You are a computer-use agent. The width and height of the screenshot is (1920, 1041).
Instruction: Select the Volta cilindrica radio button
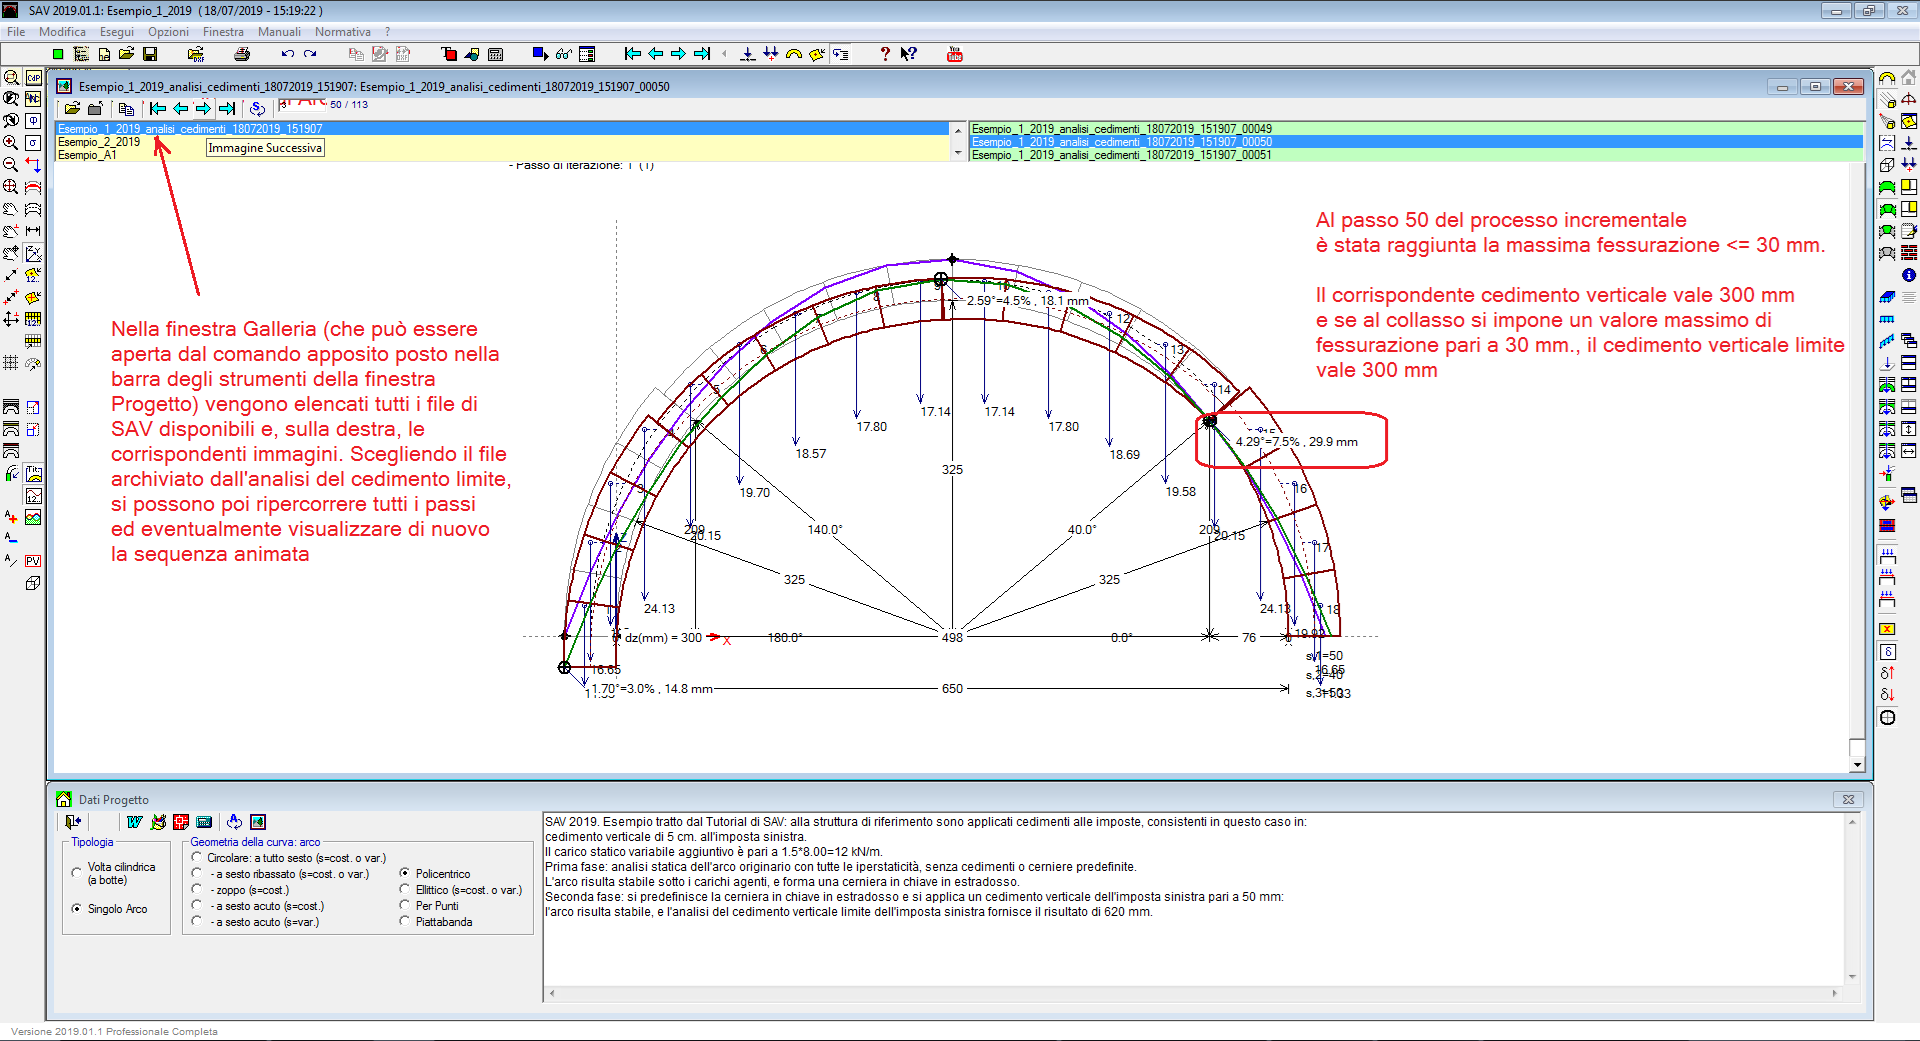pyautogui.click(x=77, y=873)
